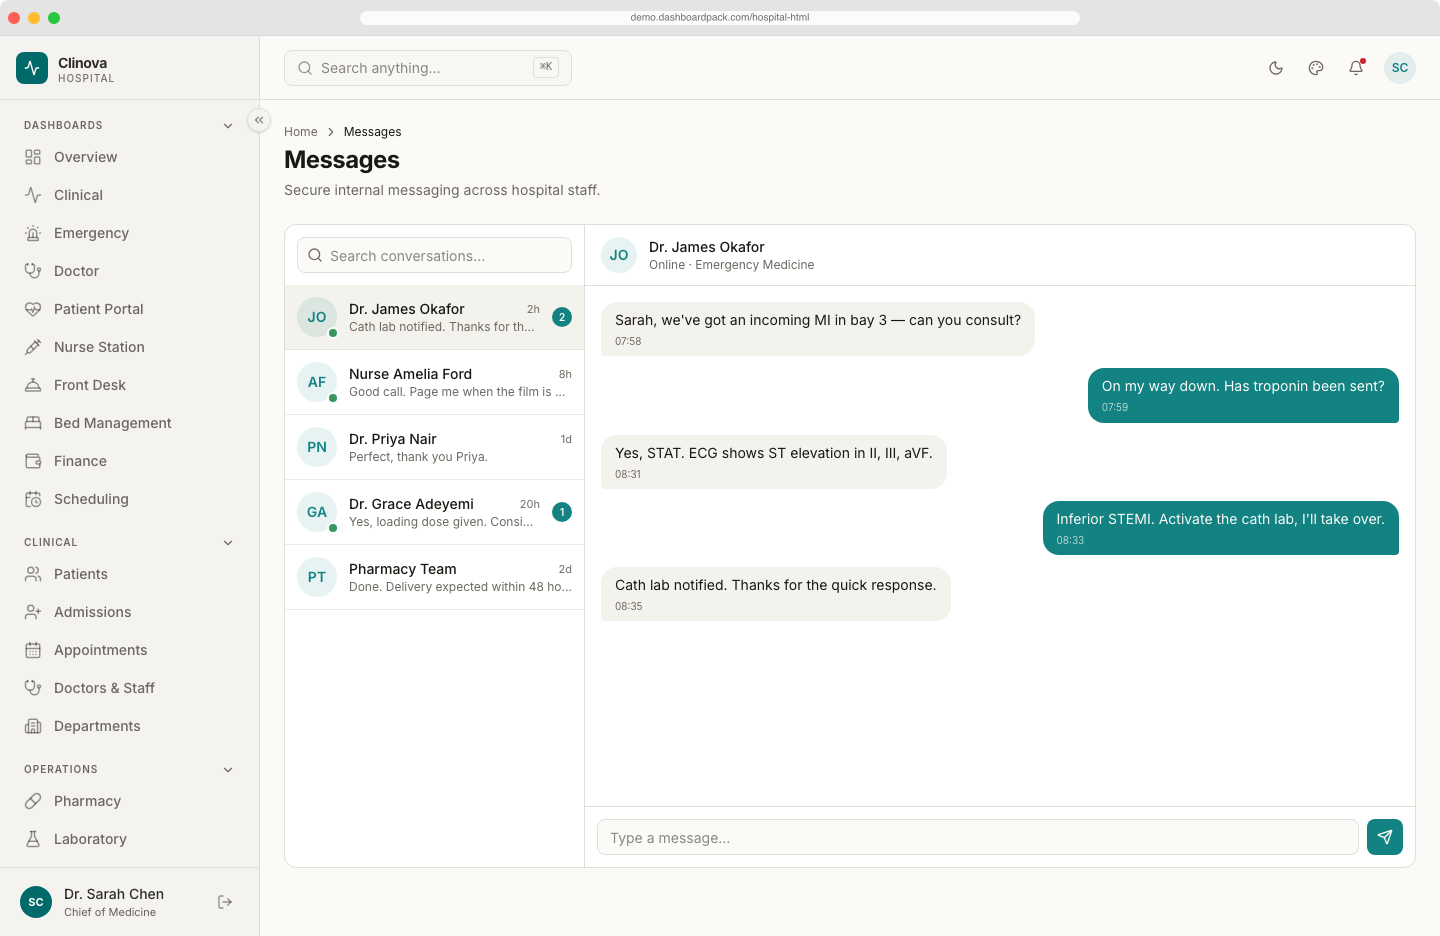Collapse the CLINICAL section chevron
1440x936 pixels.
(x=228, y=543)
